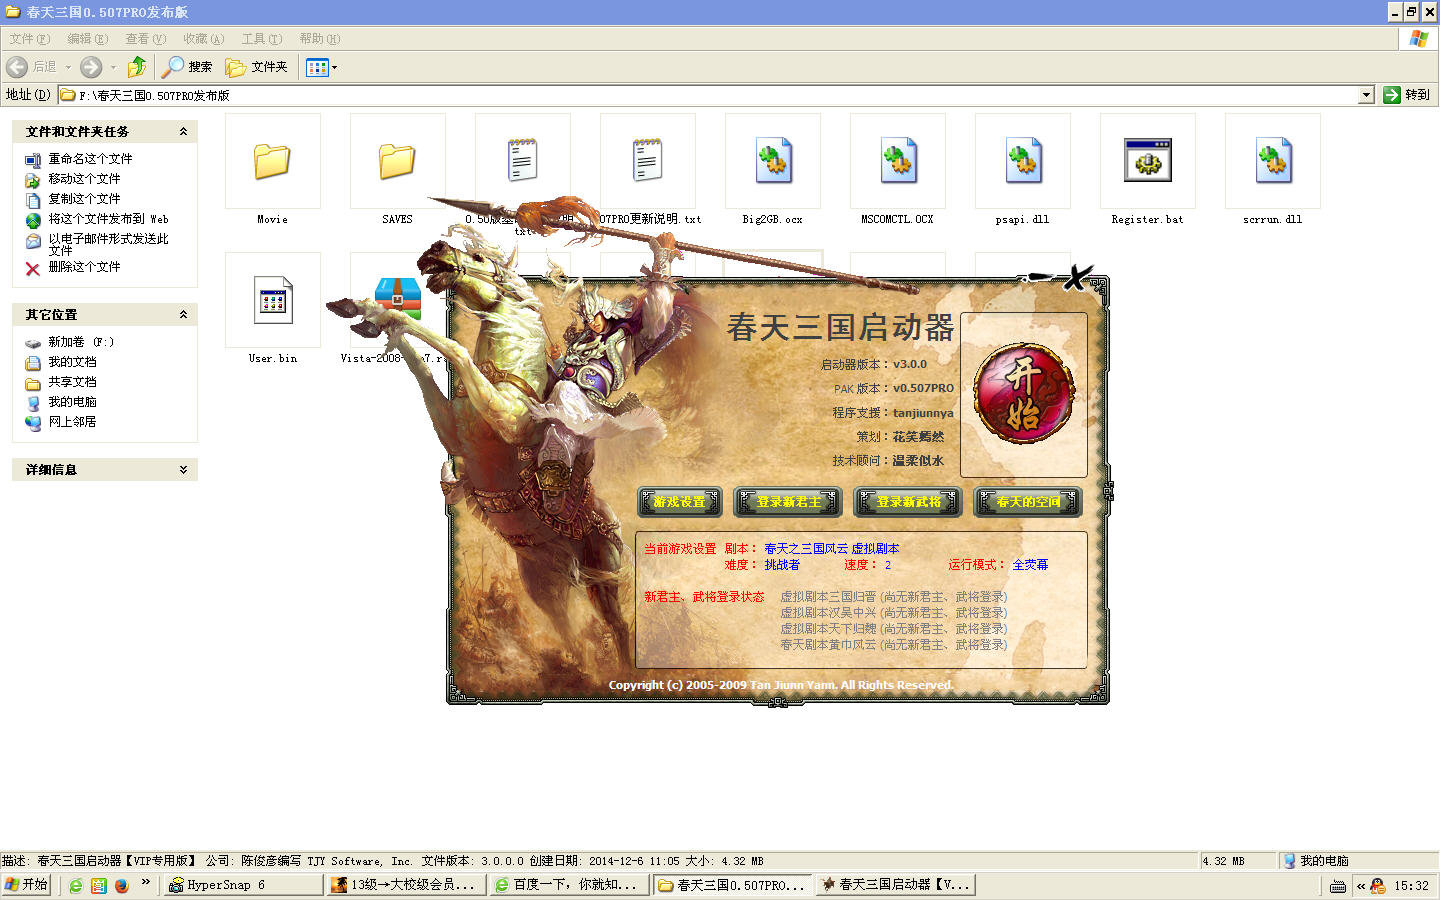Select the User.bin file icon
This screenshot has height=900, width=1440.
coord(273,300)
